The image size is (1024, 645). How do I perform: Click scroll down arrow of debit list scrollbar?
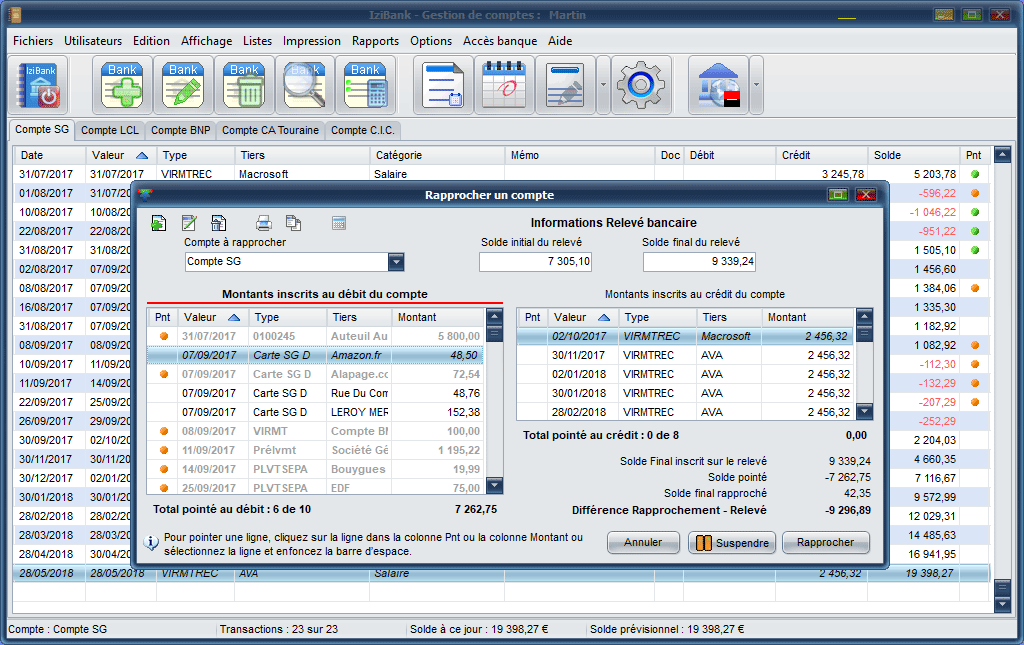(x=494, y=485)
